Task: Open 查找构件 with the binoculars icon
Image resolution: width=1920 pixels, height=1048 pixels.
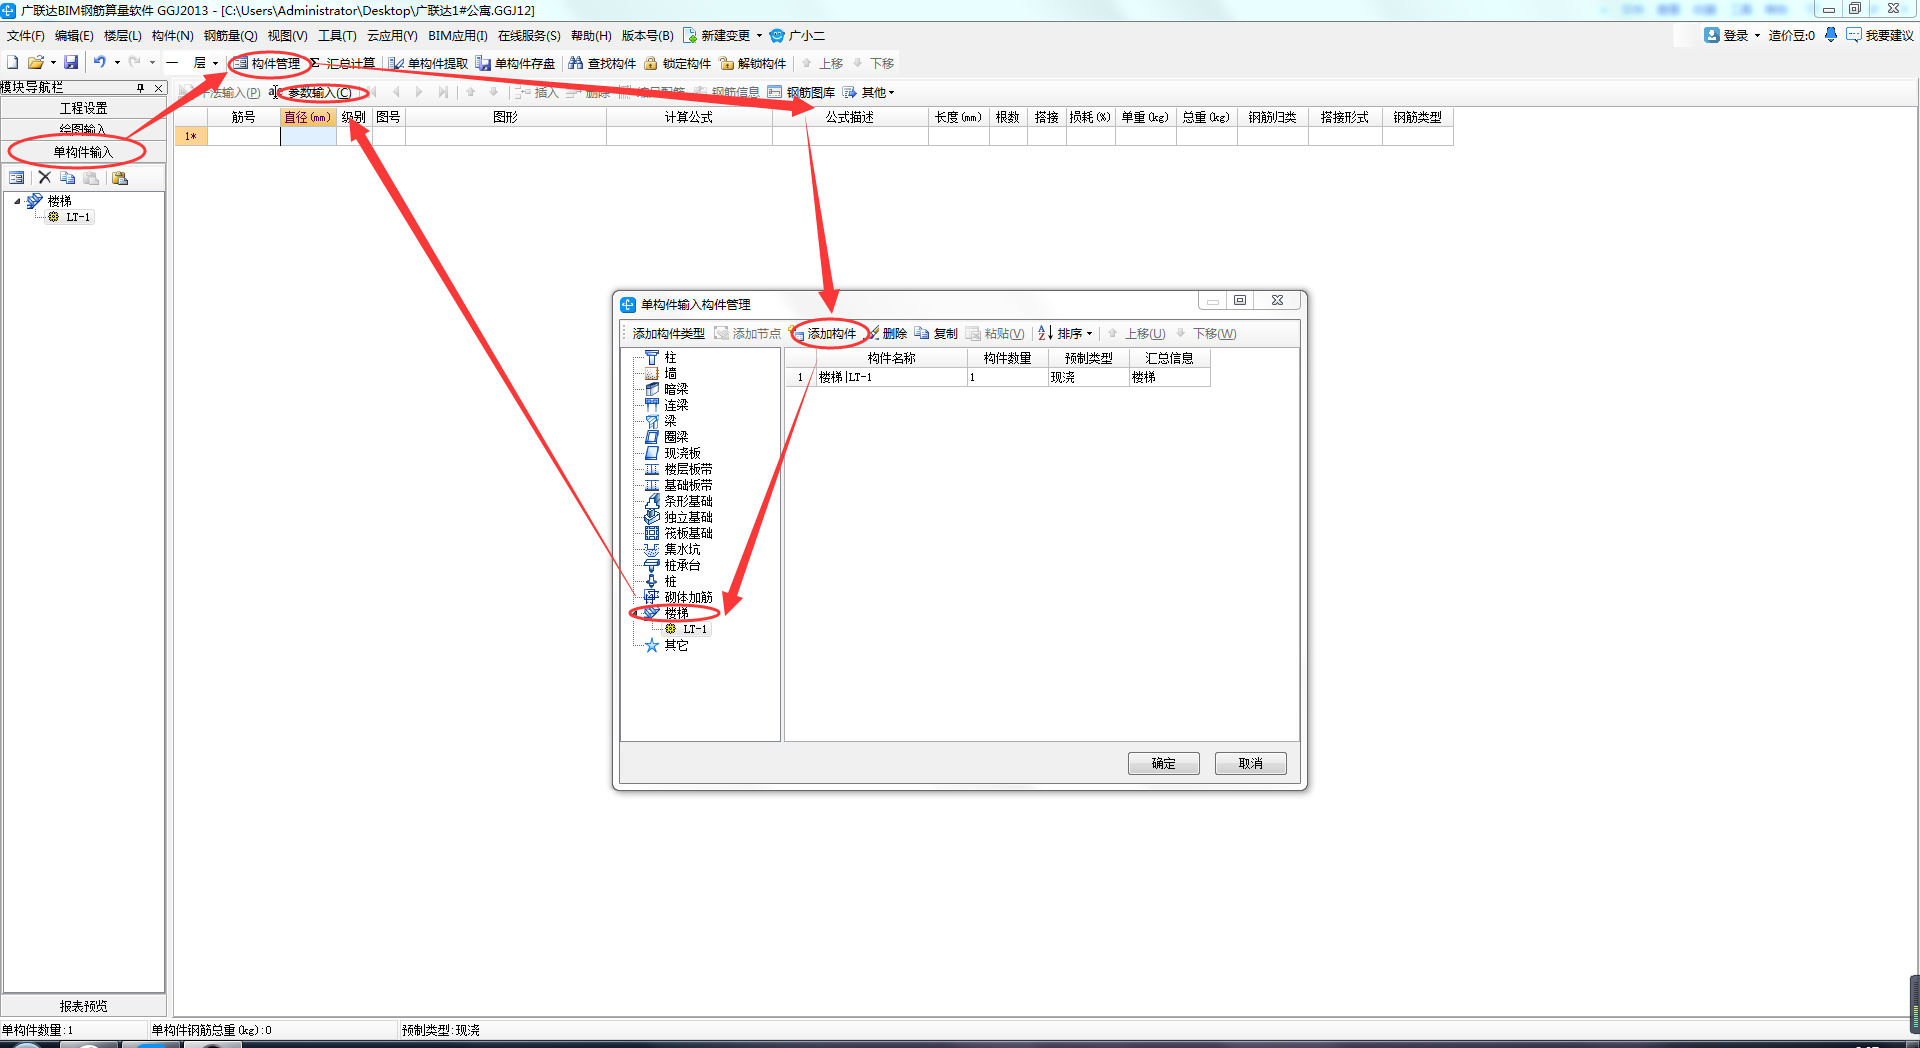Action: [x=602, y=63]
